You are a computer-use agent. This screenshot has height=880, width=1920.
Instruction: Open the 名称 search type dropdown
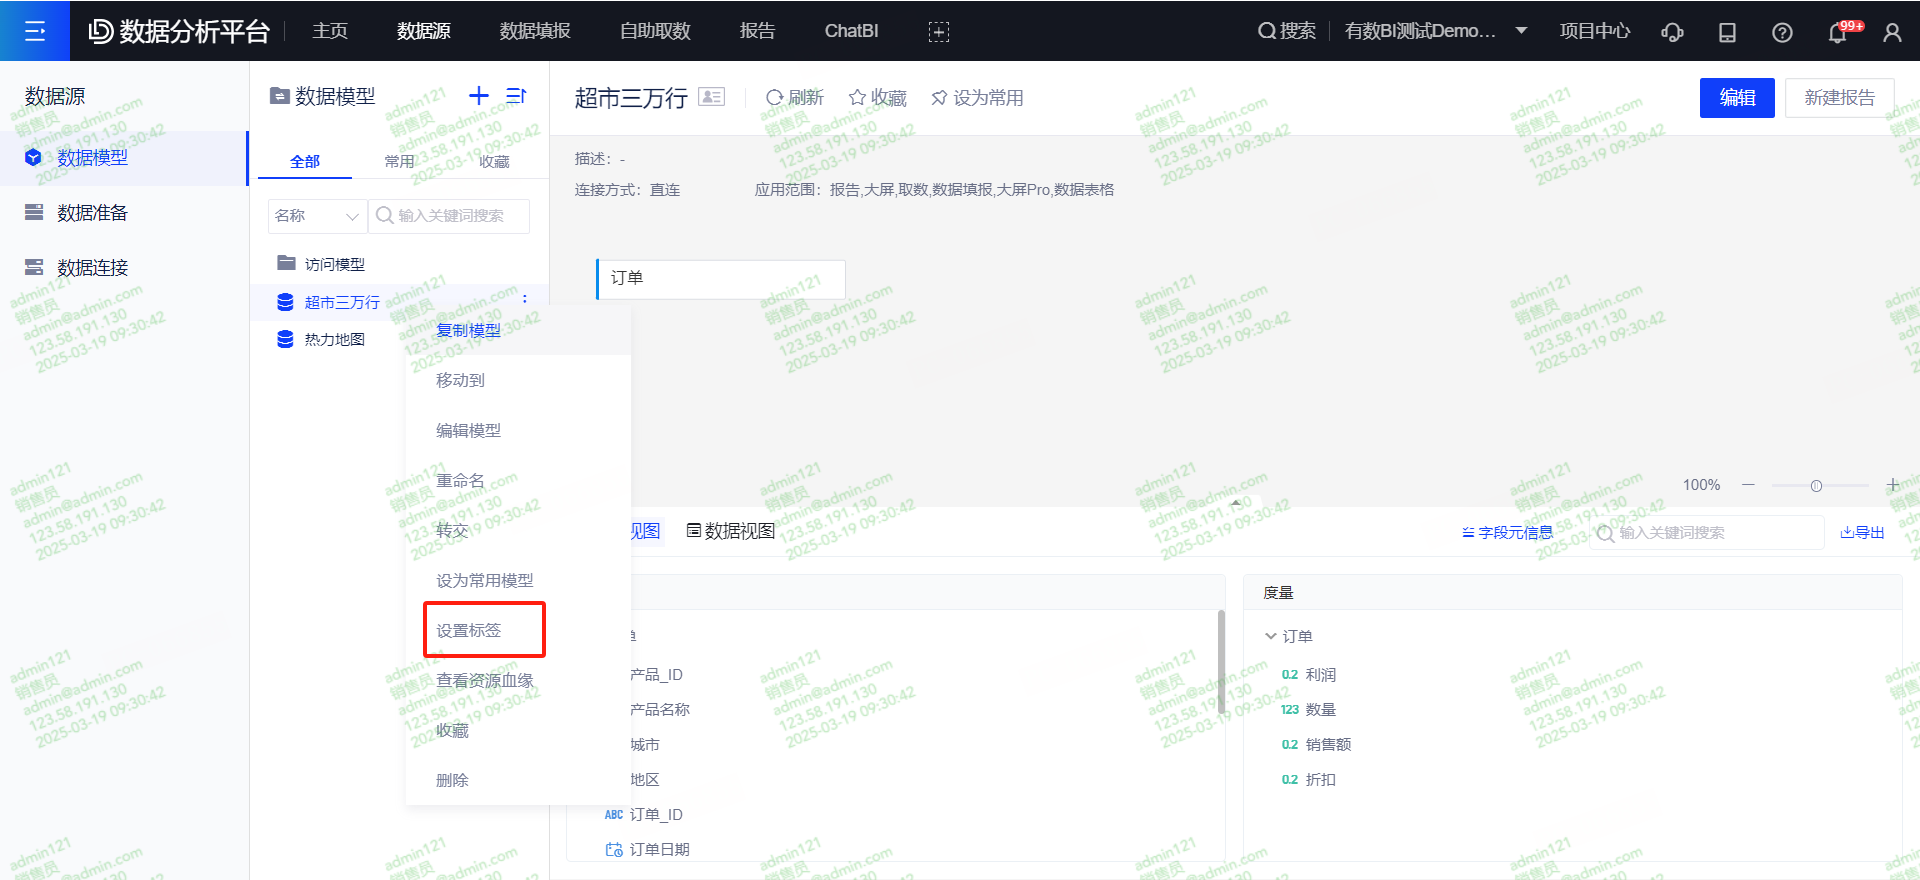(x=316, y=216)
